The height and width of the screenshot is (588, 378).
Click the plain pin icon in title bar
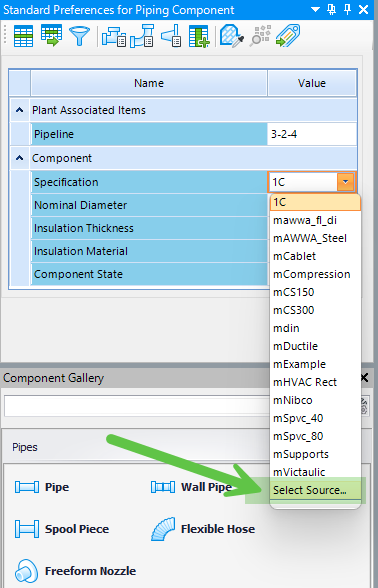(348, 9)
